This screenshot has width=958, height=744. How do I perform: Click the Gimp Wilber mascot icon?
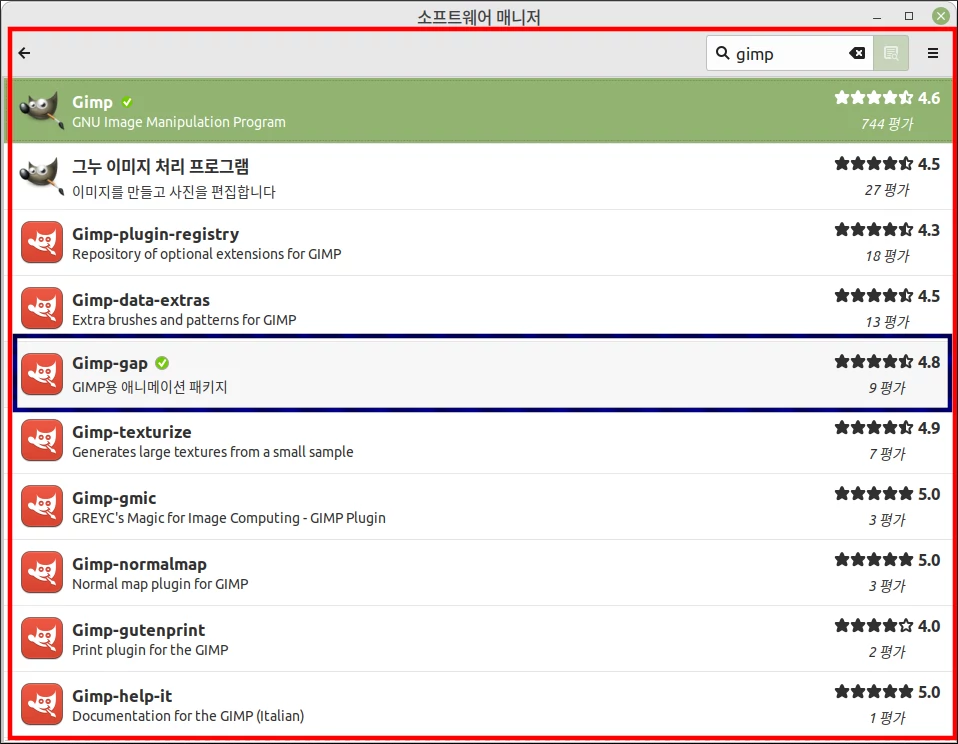tap(41, 111)
